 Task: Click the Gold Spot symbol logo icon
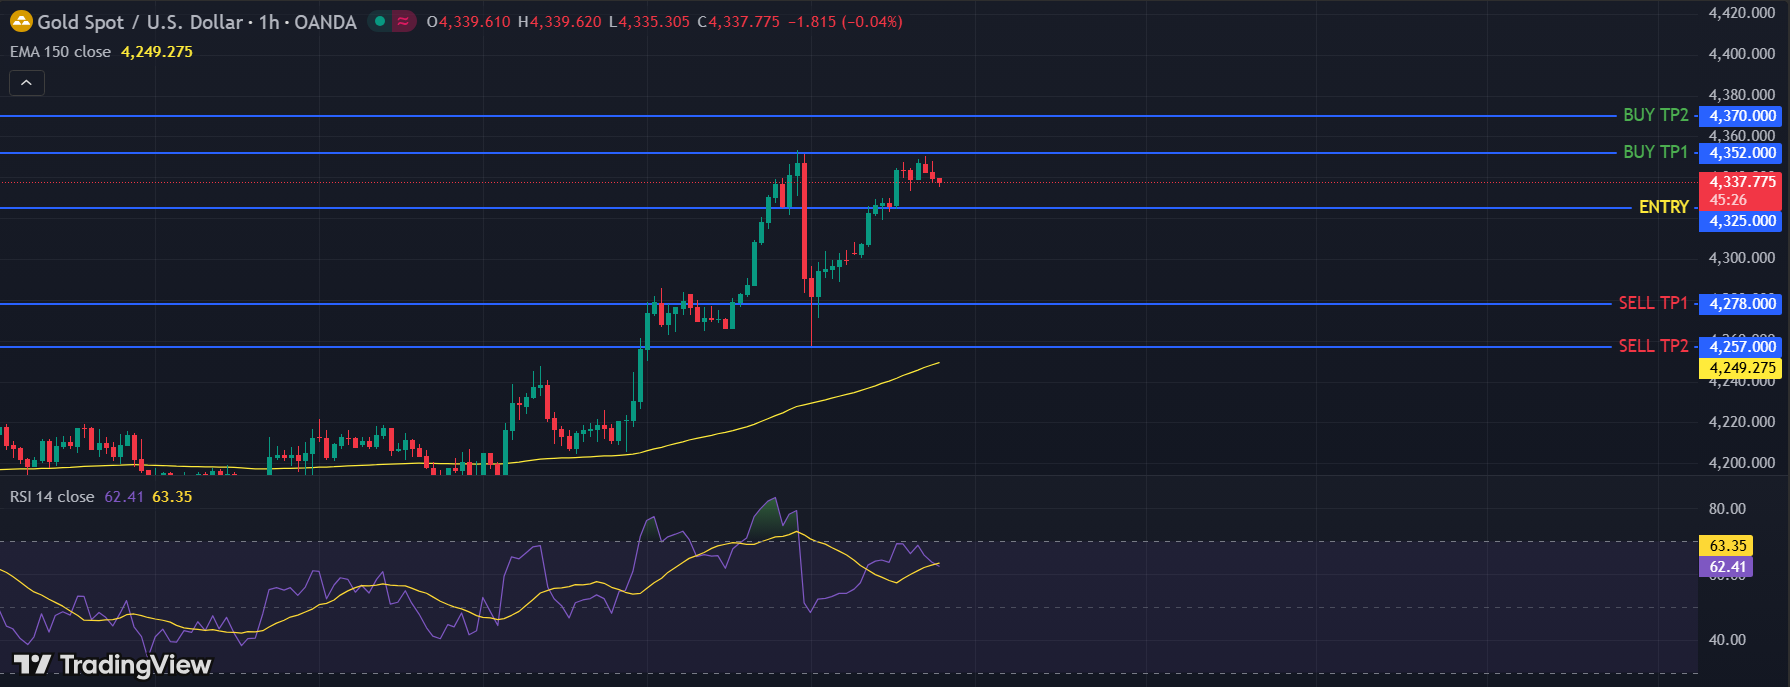21,21
